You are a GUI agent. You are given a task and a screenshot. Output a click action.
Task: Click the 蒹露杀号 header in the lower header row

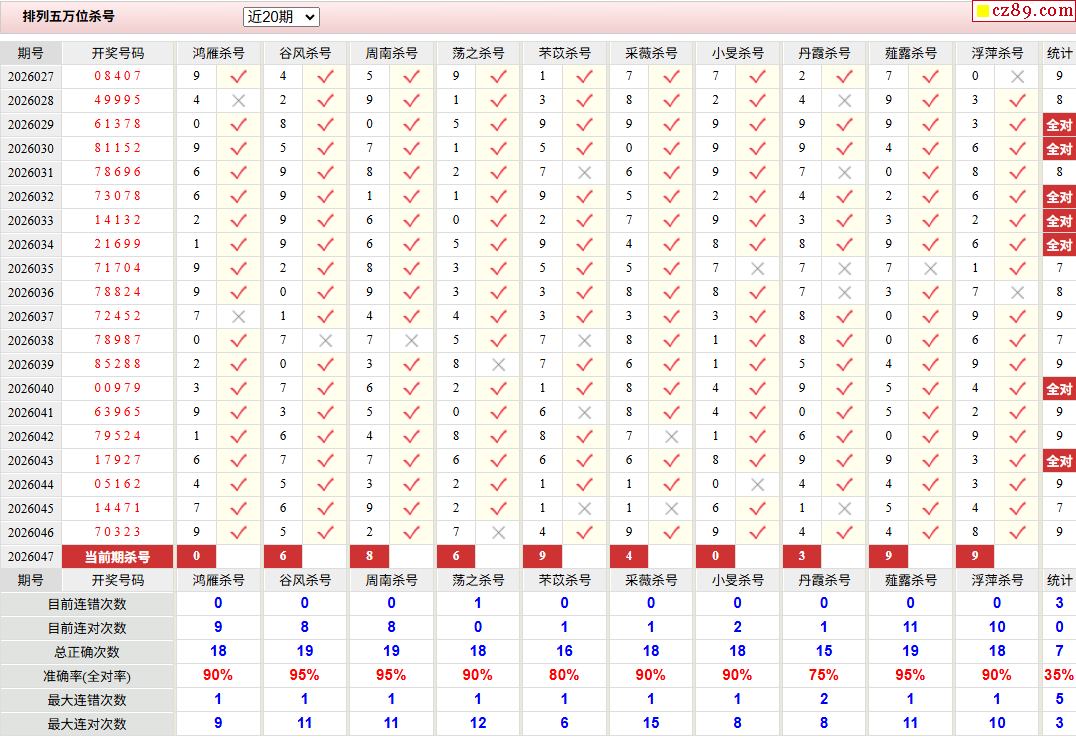[x=910, y=581]
